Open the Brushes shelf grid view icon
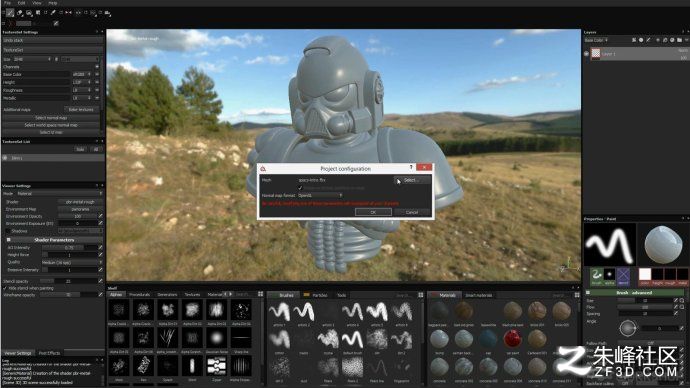Screen dimensions: 690x388 [x=421, y=295]
